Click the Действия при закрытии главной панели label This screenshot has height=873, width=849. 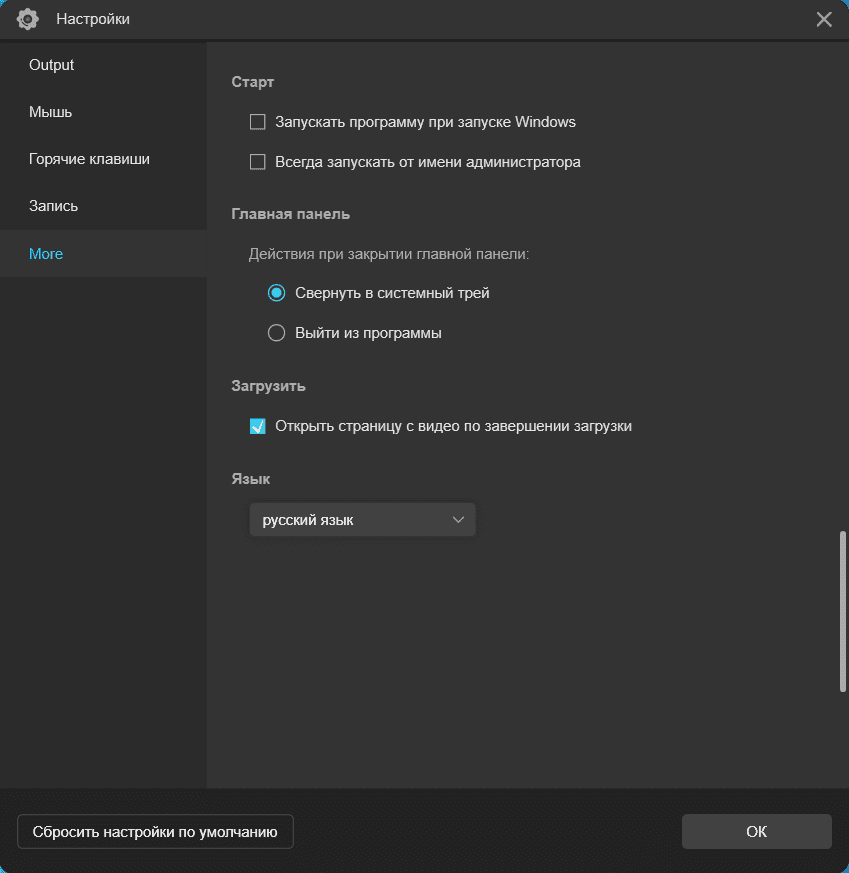pyautogui.click(x=389, y=254)
